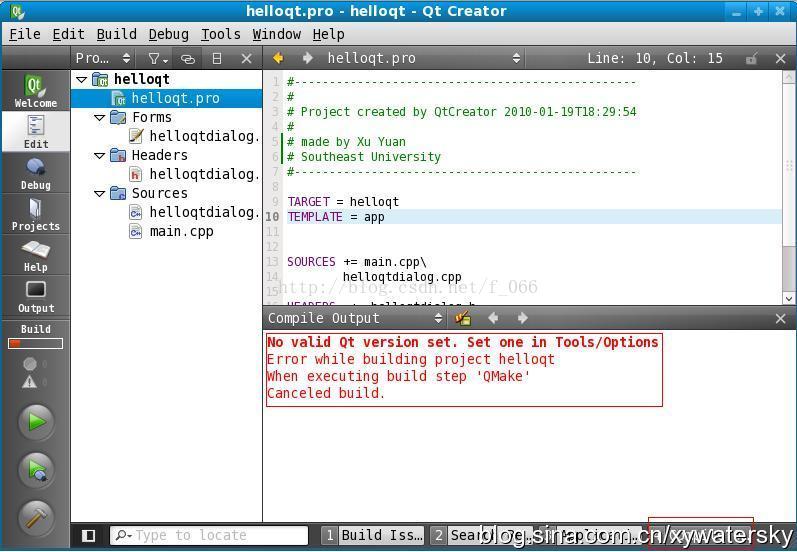The width and height of the screenshot is (797, 552).
Task: Open the Build Issues output pane
Action: (x=374, y=535)
